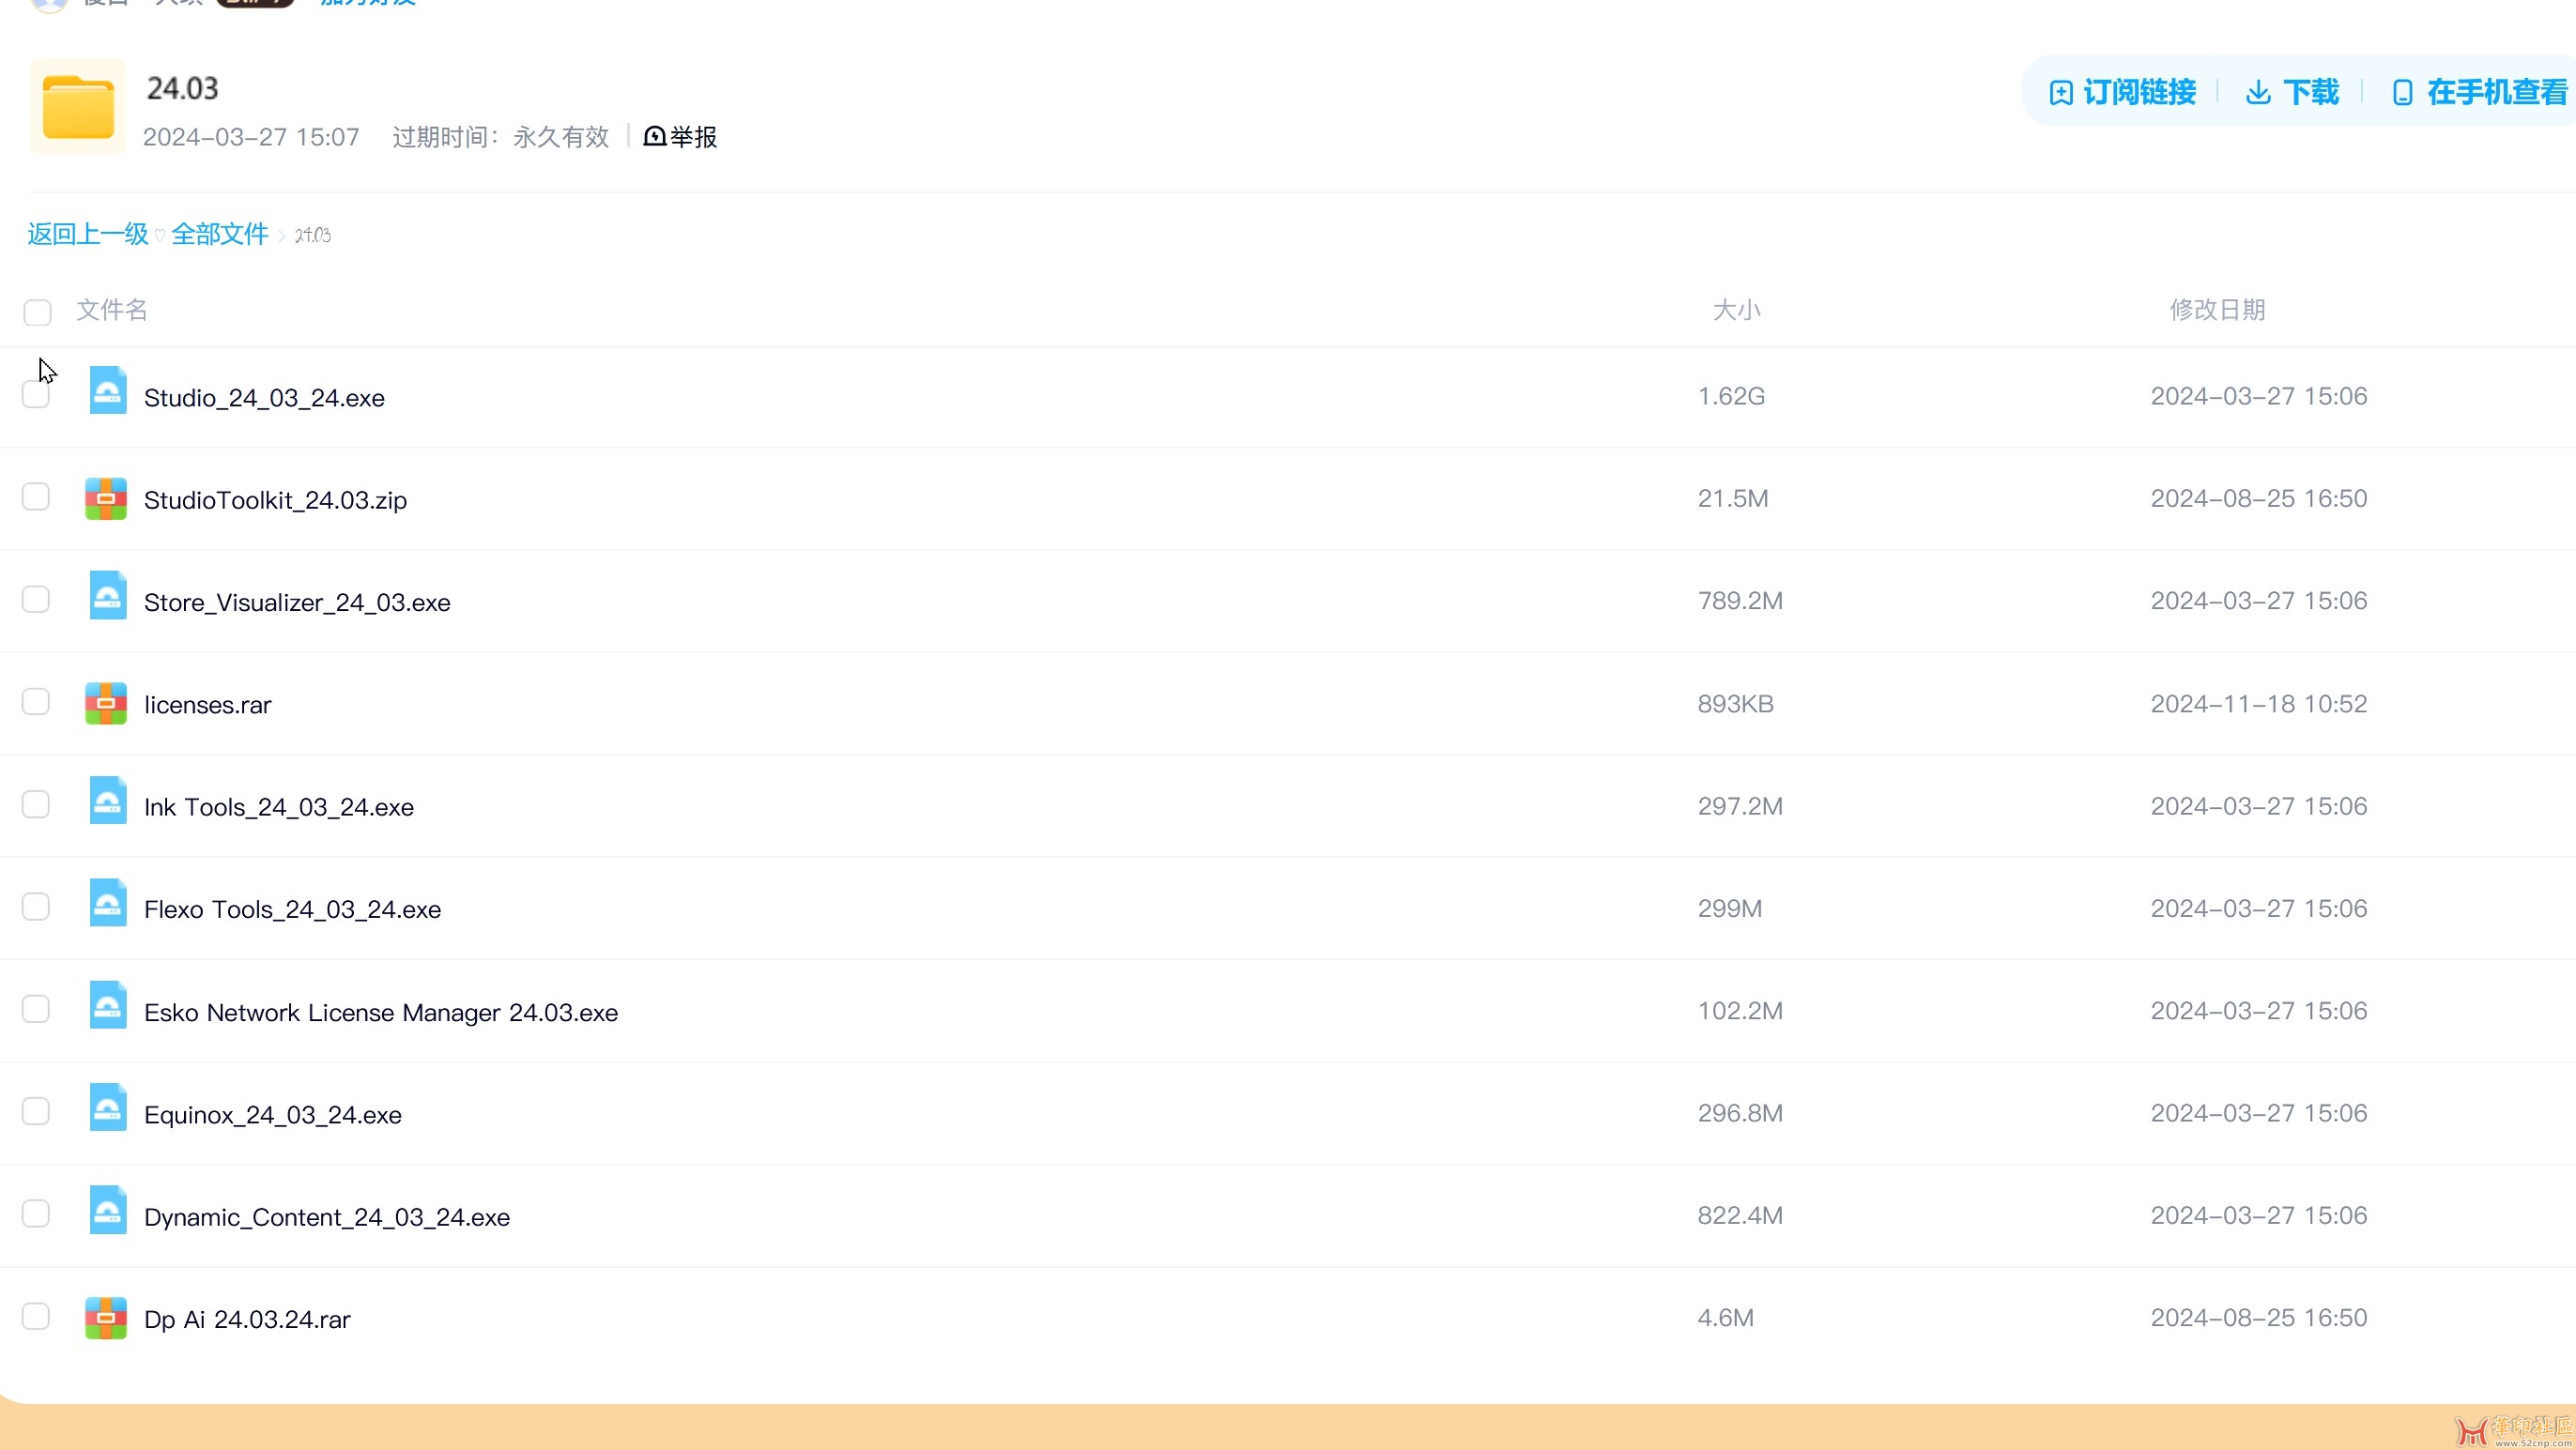Select the checkbox for Dynamic_Content_24_03_24.exe
This screenshot has width=2576, height=1450.
[x=36, y=1214]
